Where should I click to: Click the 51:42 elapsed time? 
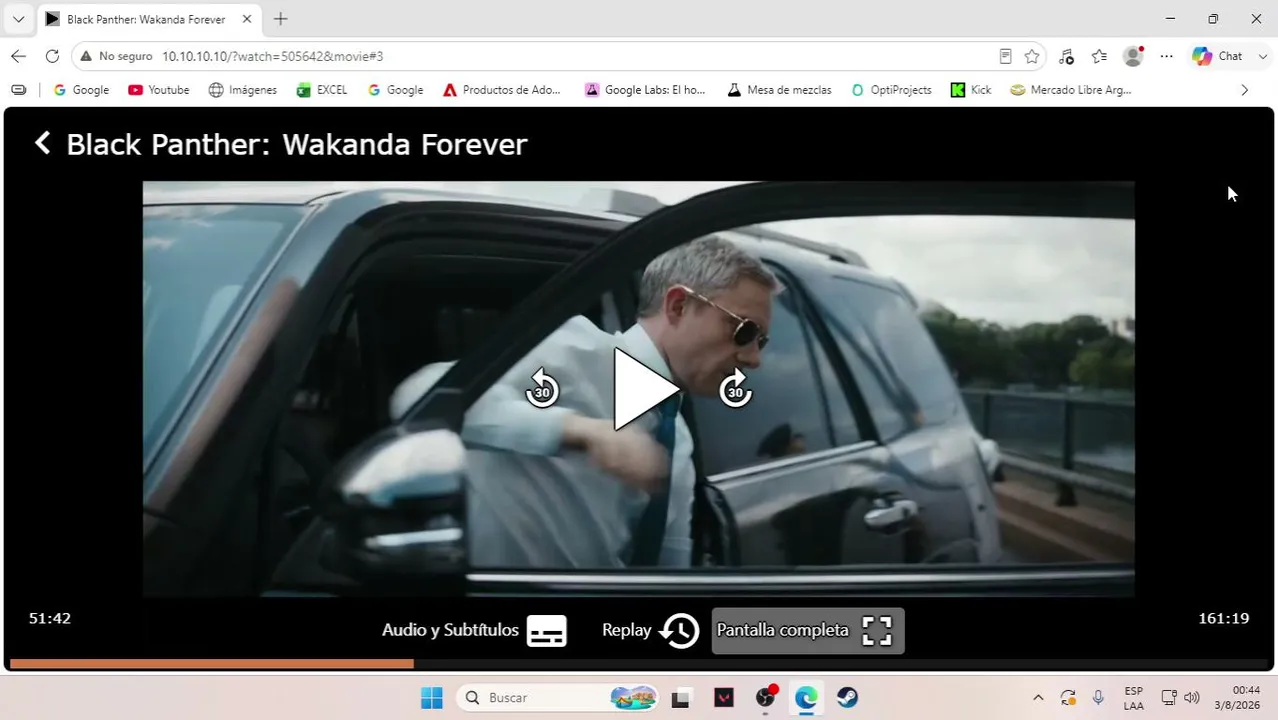pos(50,618)
